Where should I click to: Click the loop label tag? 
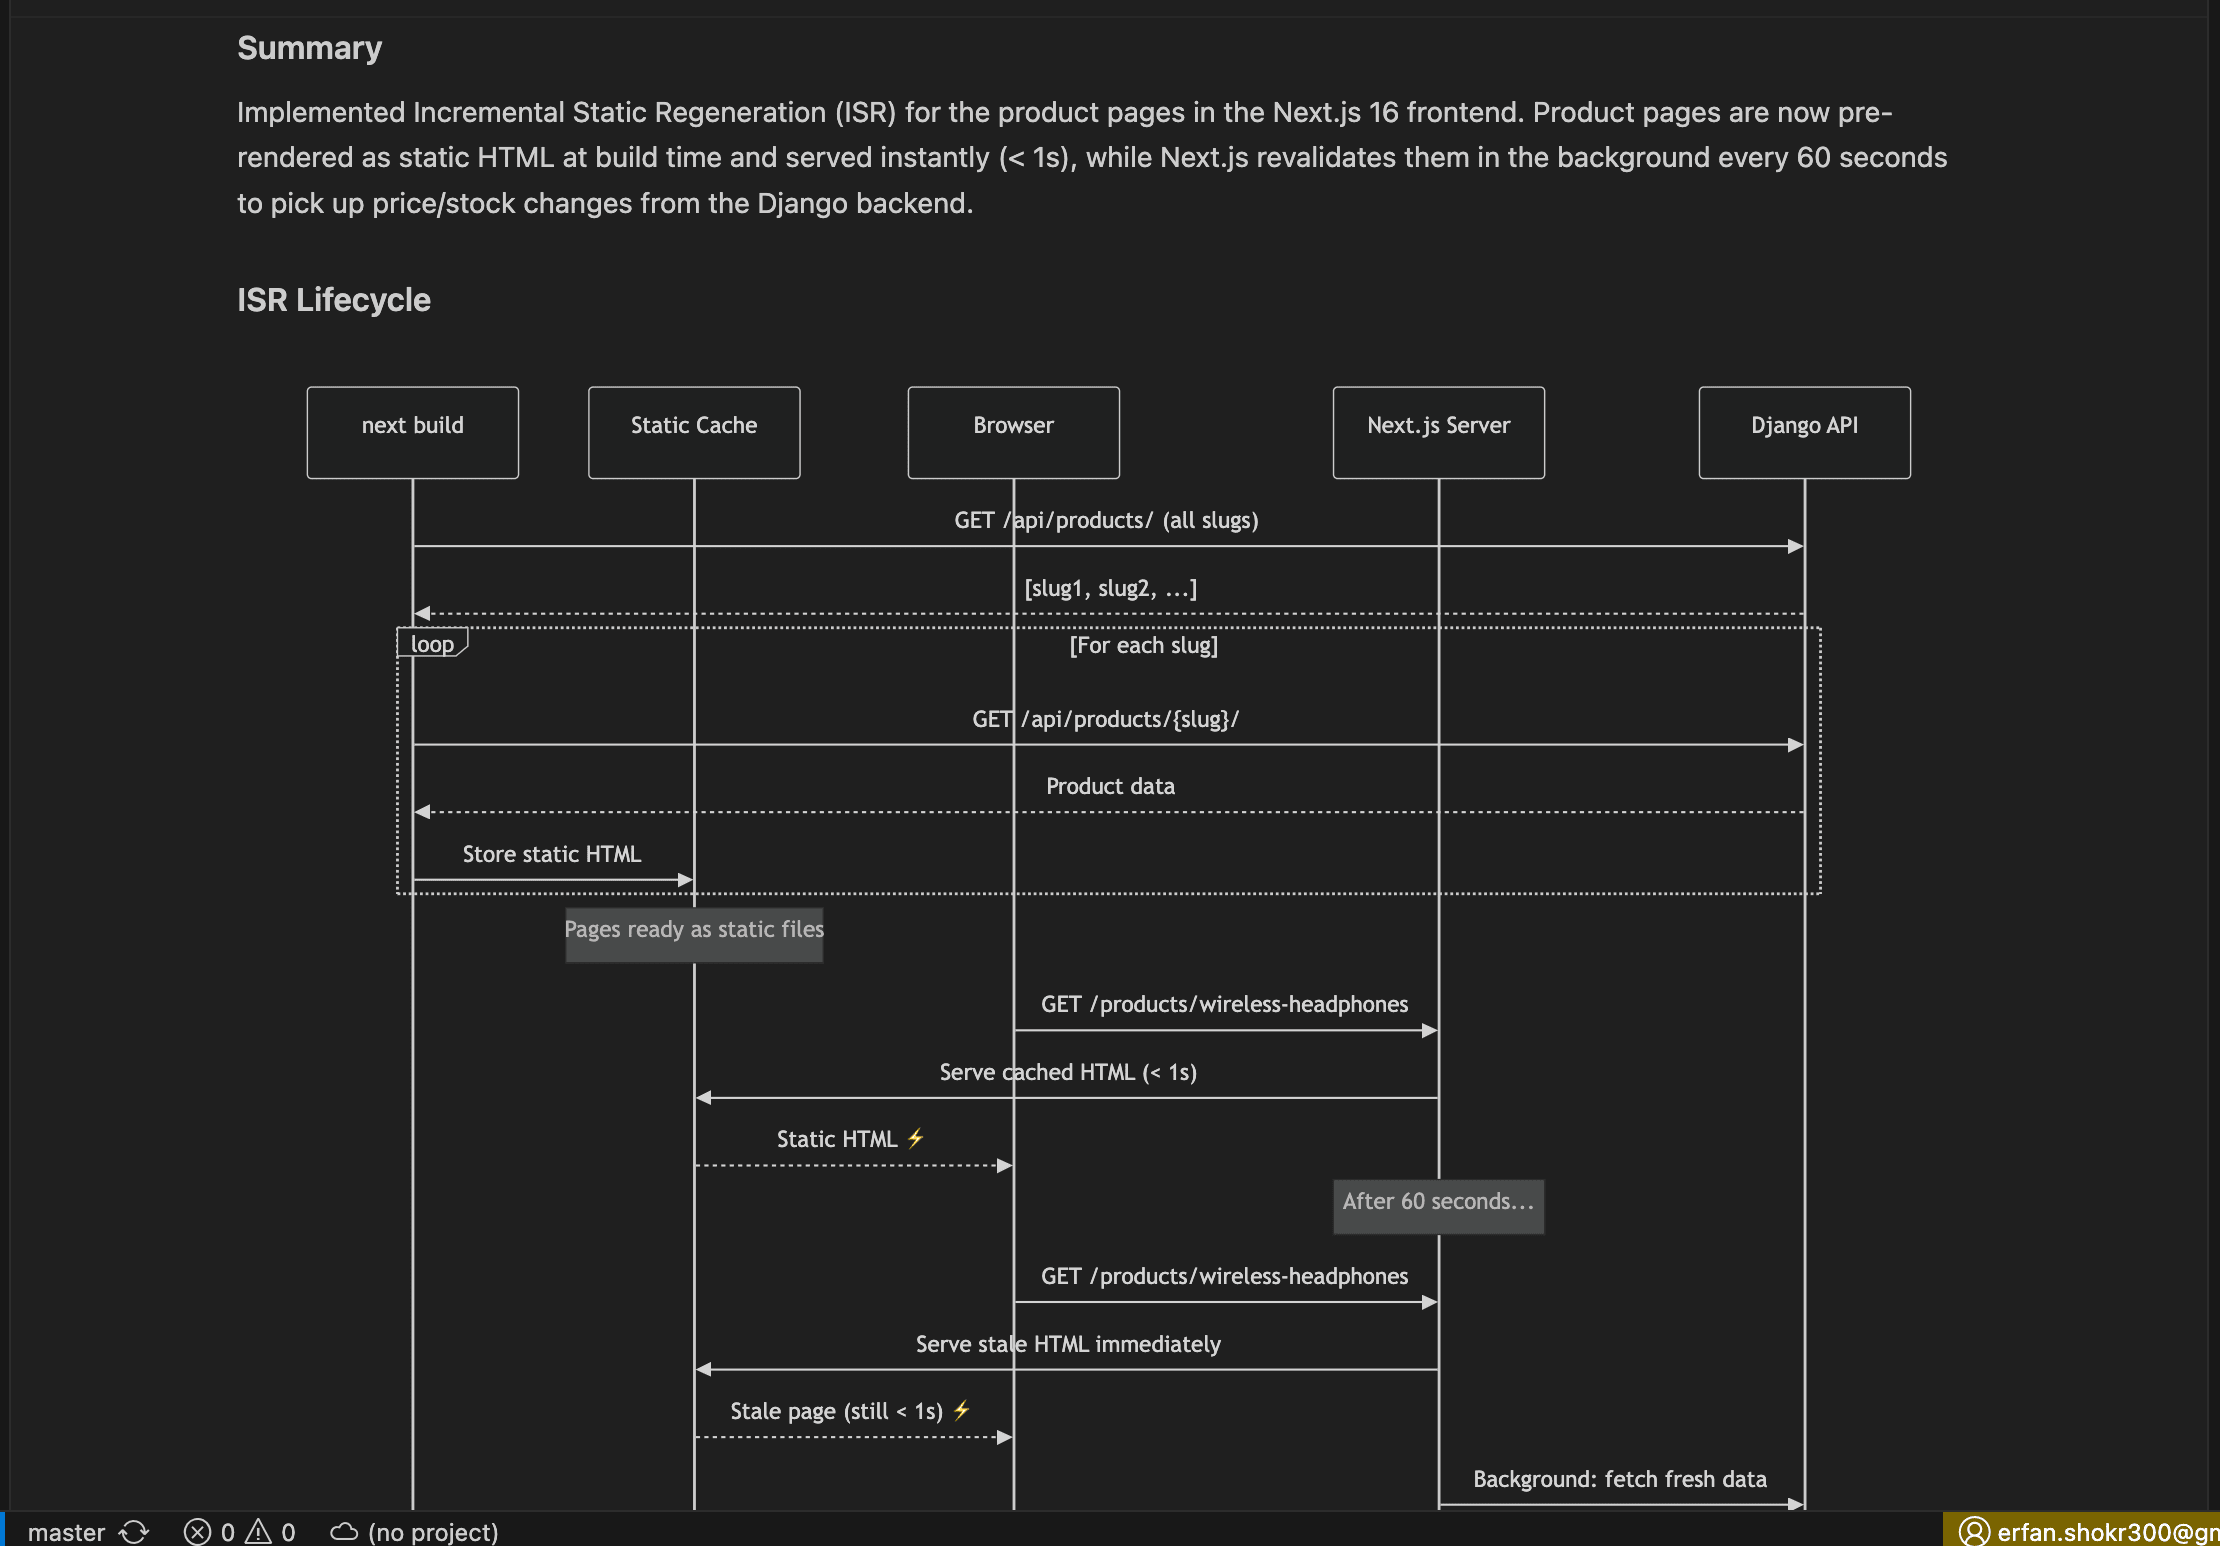pyautogui.click(x=432, y=644)
